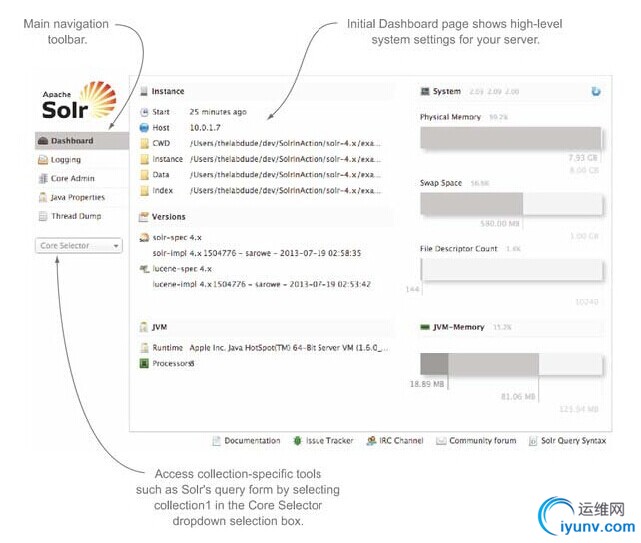Click the lucene-impl version line

[x=262, y=284]
